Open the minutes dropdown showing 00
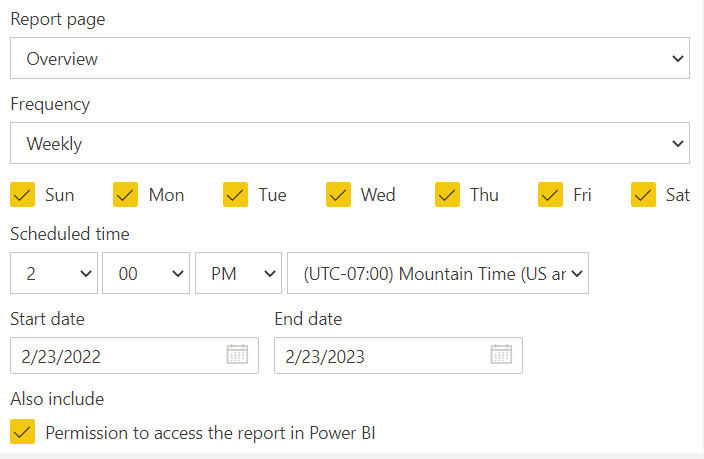Viewport: 704px width, 459px height. tap(146, 273)
